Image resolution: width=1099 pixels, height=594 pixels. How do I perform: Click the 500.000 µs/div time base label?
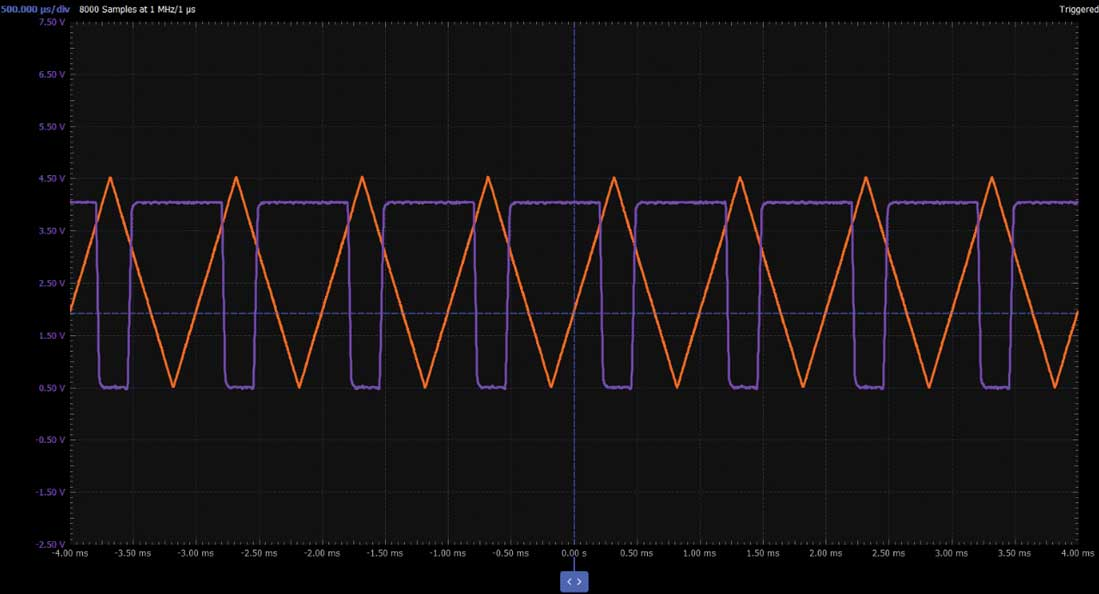35,10
